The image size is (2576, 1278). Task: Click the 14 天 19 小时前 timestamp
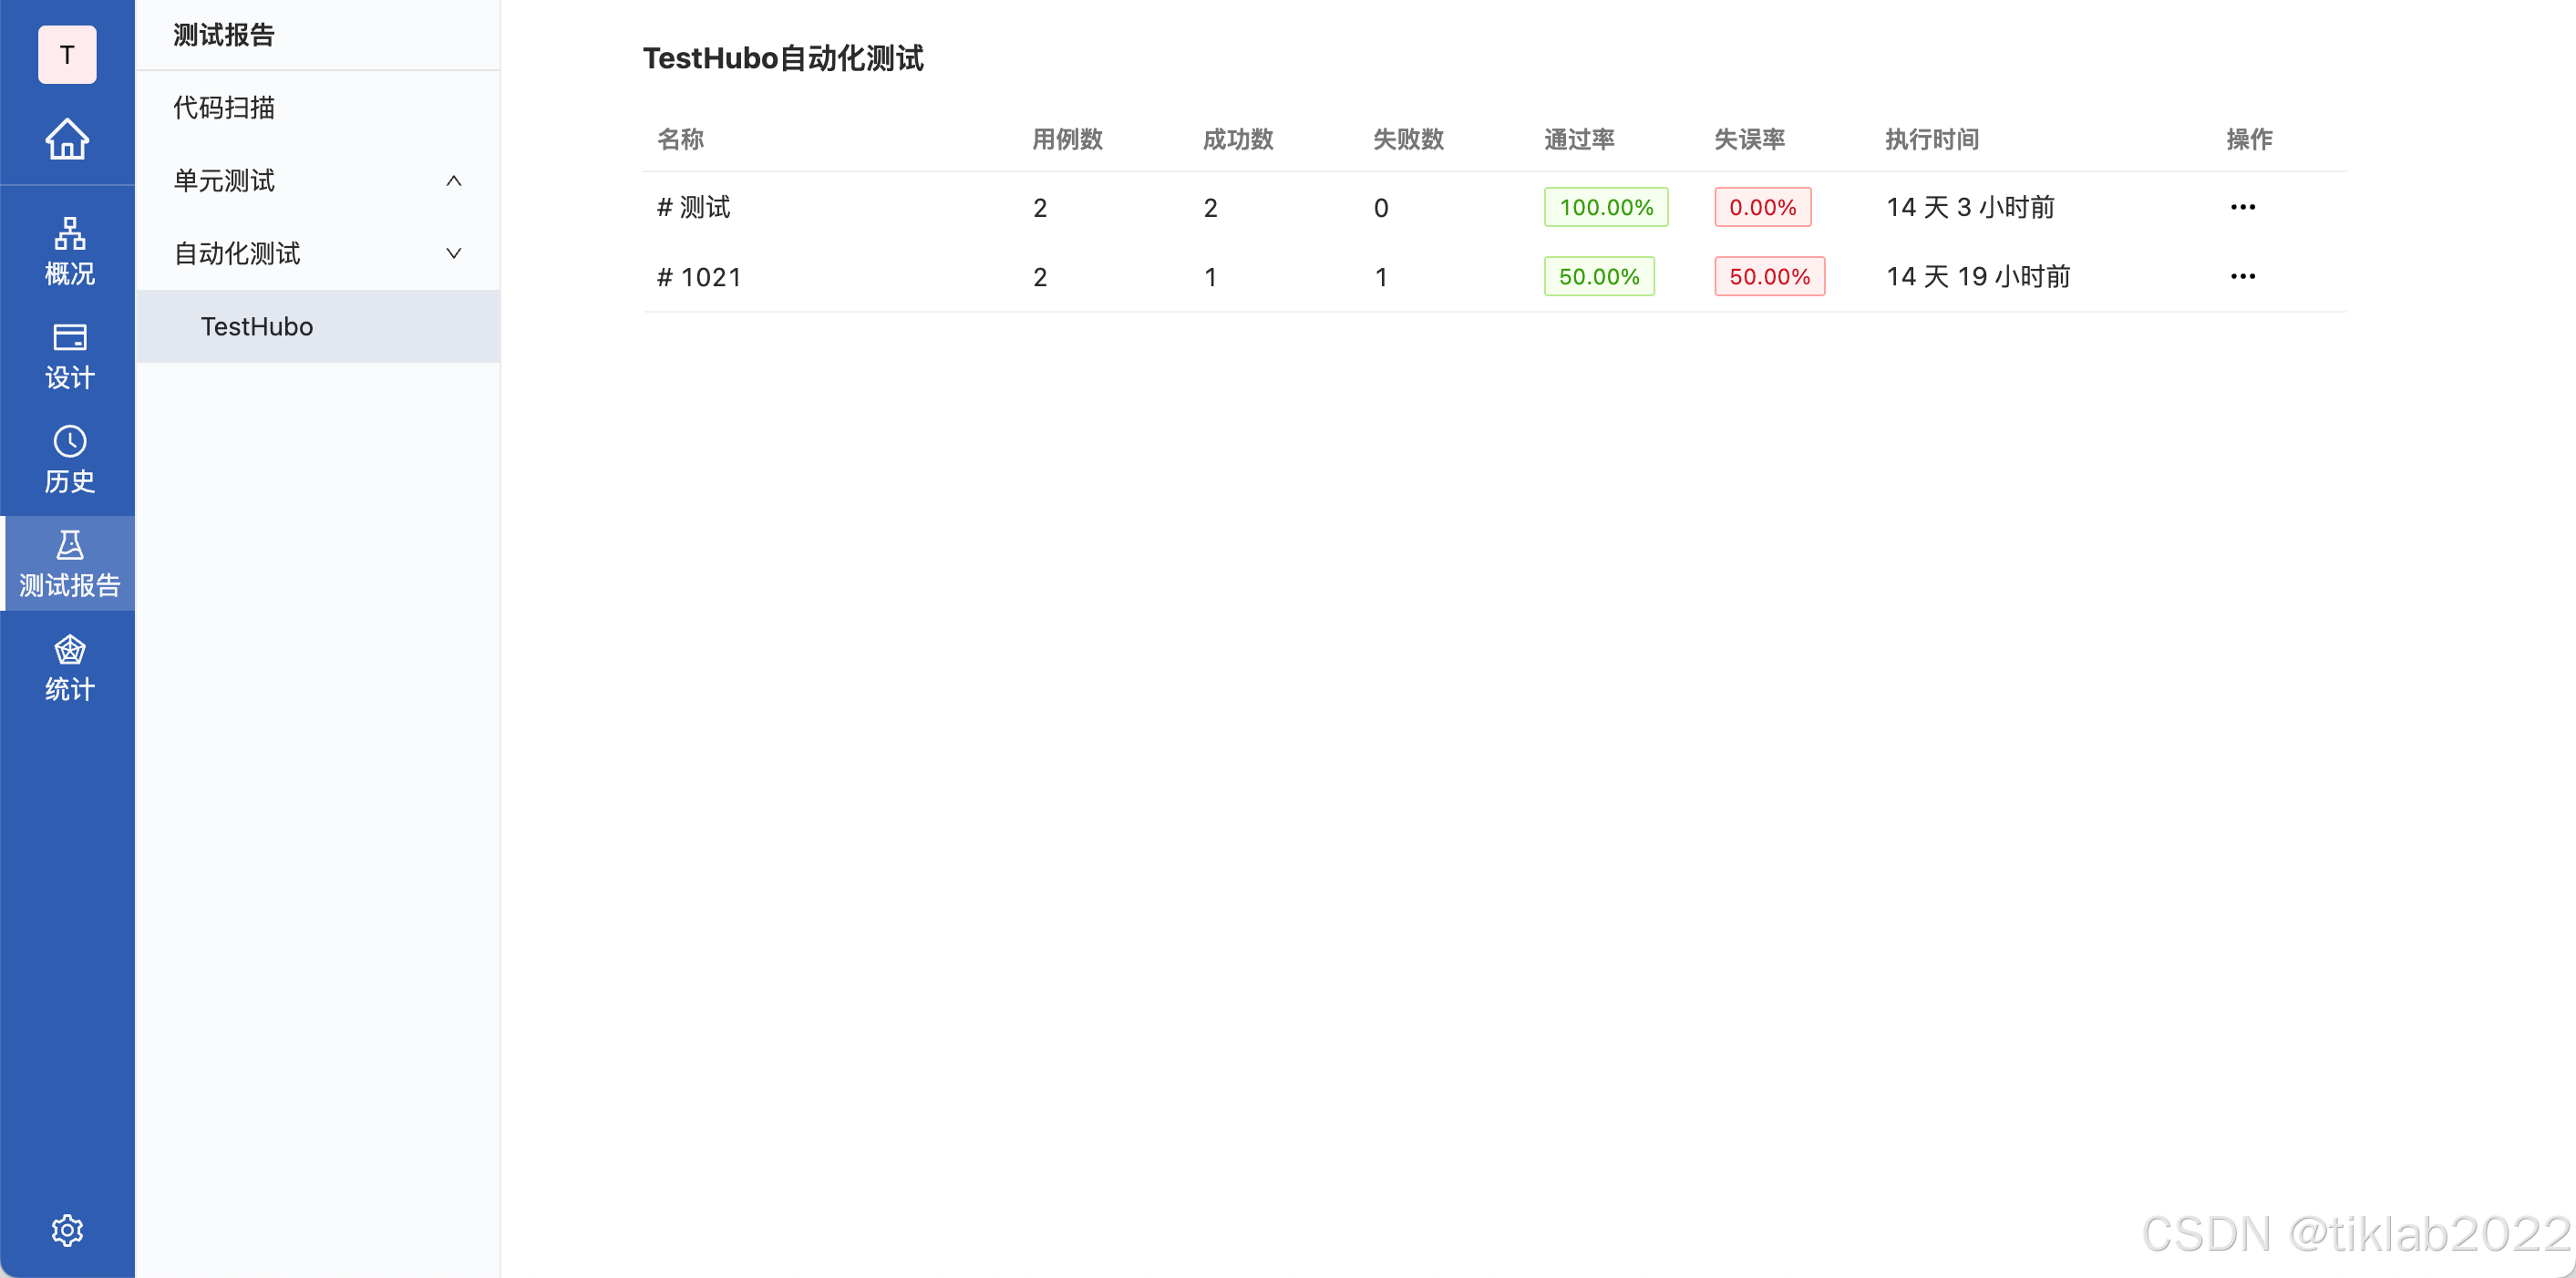point(1978,276)
